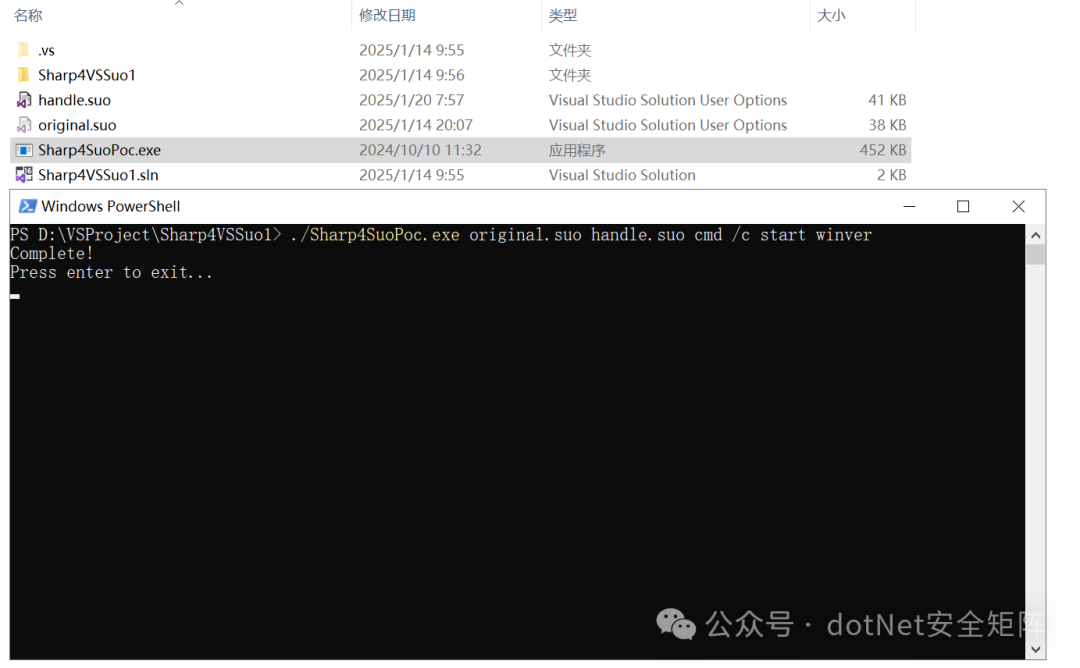The image size is (1080, 668).
Task: Click the 41 KB size cell
Action: coord(887,101)
